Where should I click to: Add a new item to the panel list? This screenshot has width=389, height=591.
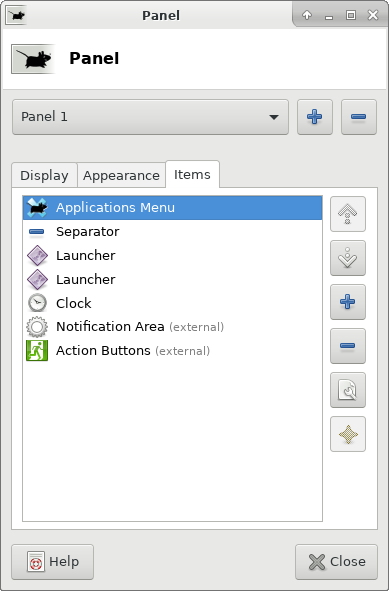(x=348, y=302)
